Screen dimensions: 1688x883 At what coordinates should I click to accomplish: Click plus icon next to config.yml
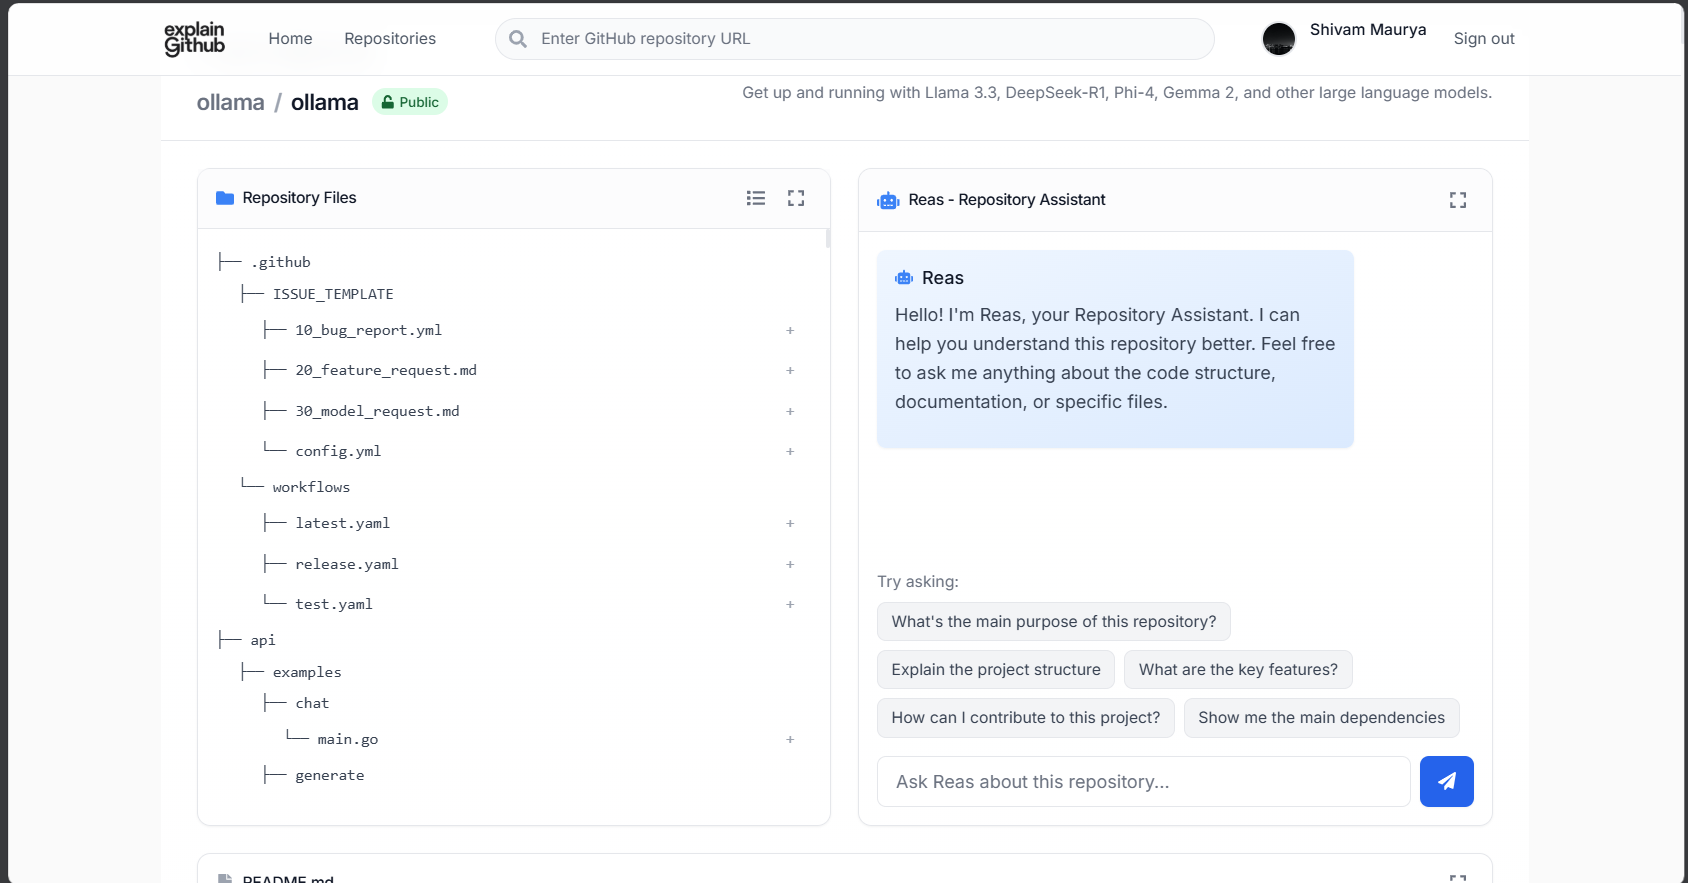click(x=790, y=451)
